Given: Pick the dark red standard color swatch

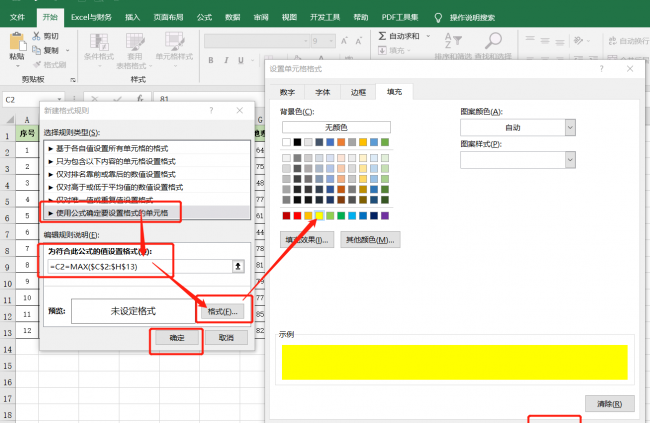Looking at the screenshot, I should pos(286,216).
